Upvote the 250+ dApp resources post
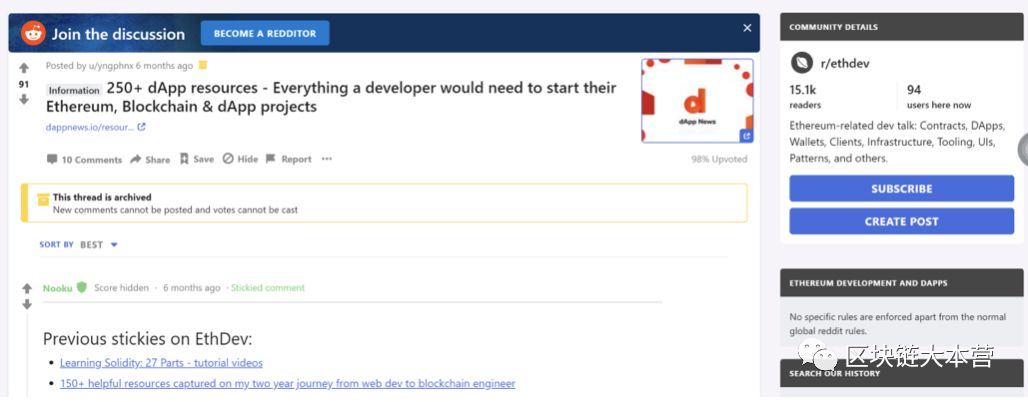 pos(24,68)
